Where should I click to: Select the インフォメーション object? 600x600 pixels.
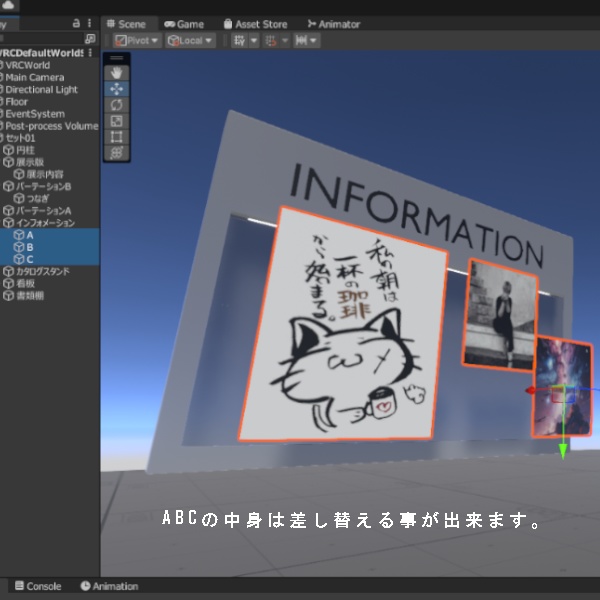tap(50, 223)
